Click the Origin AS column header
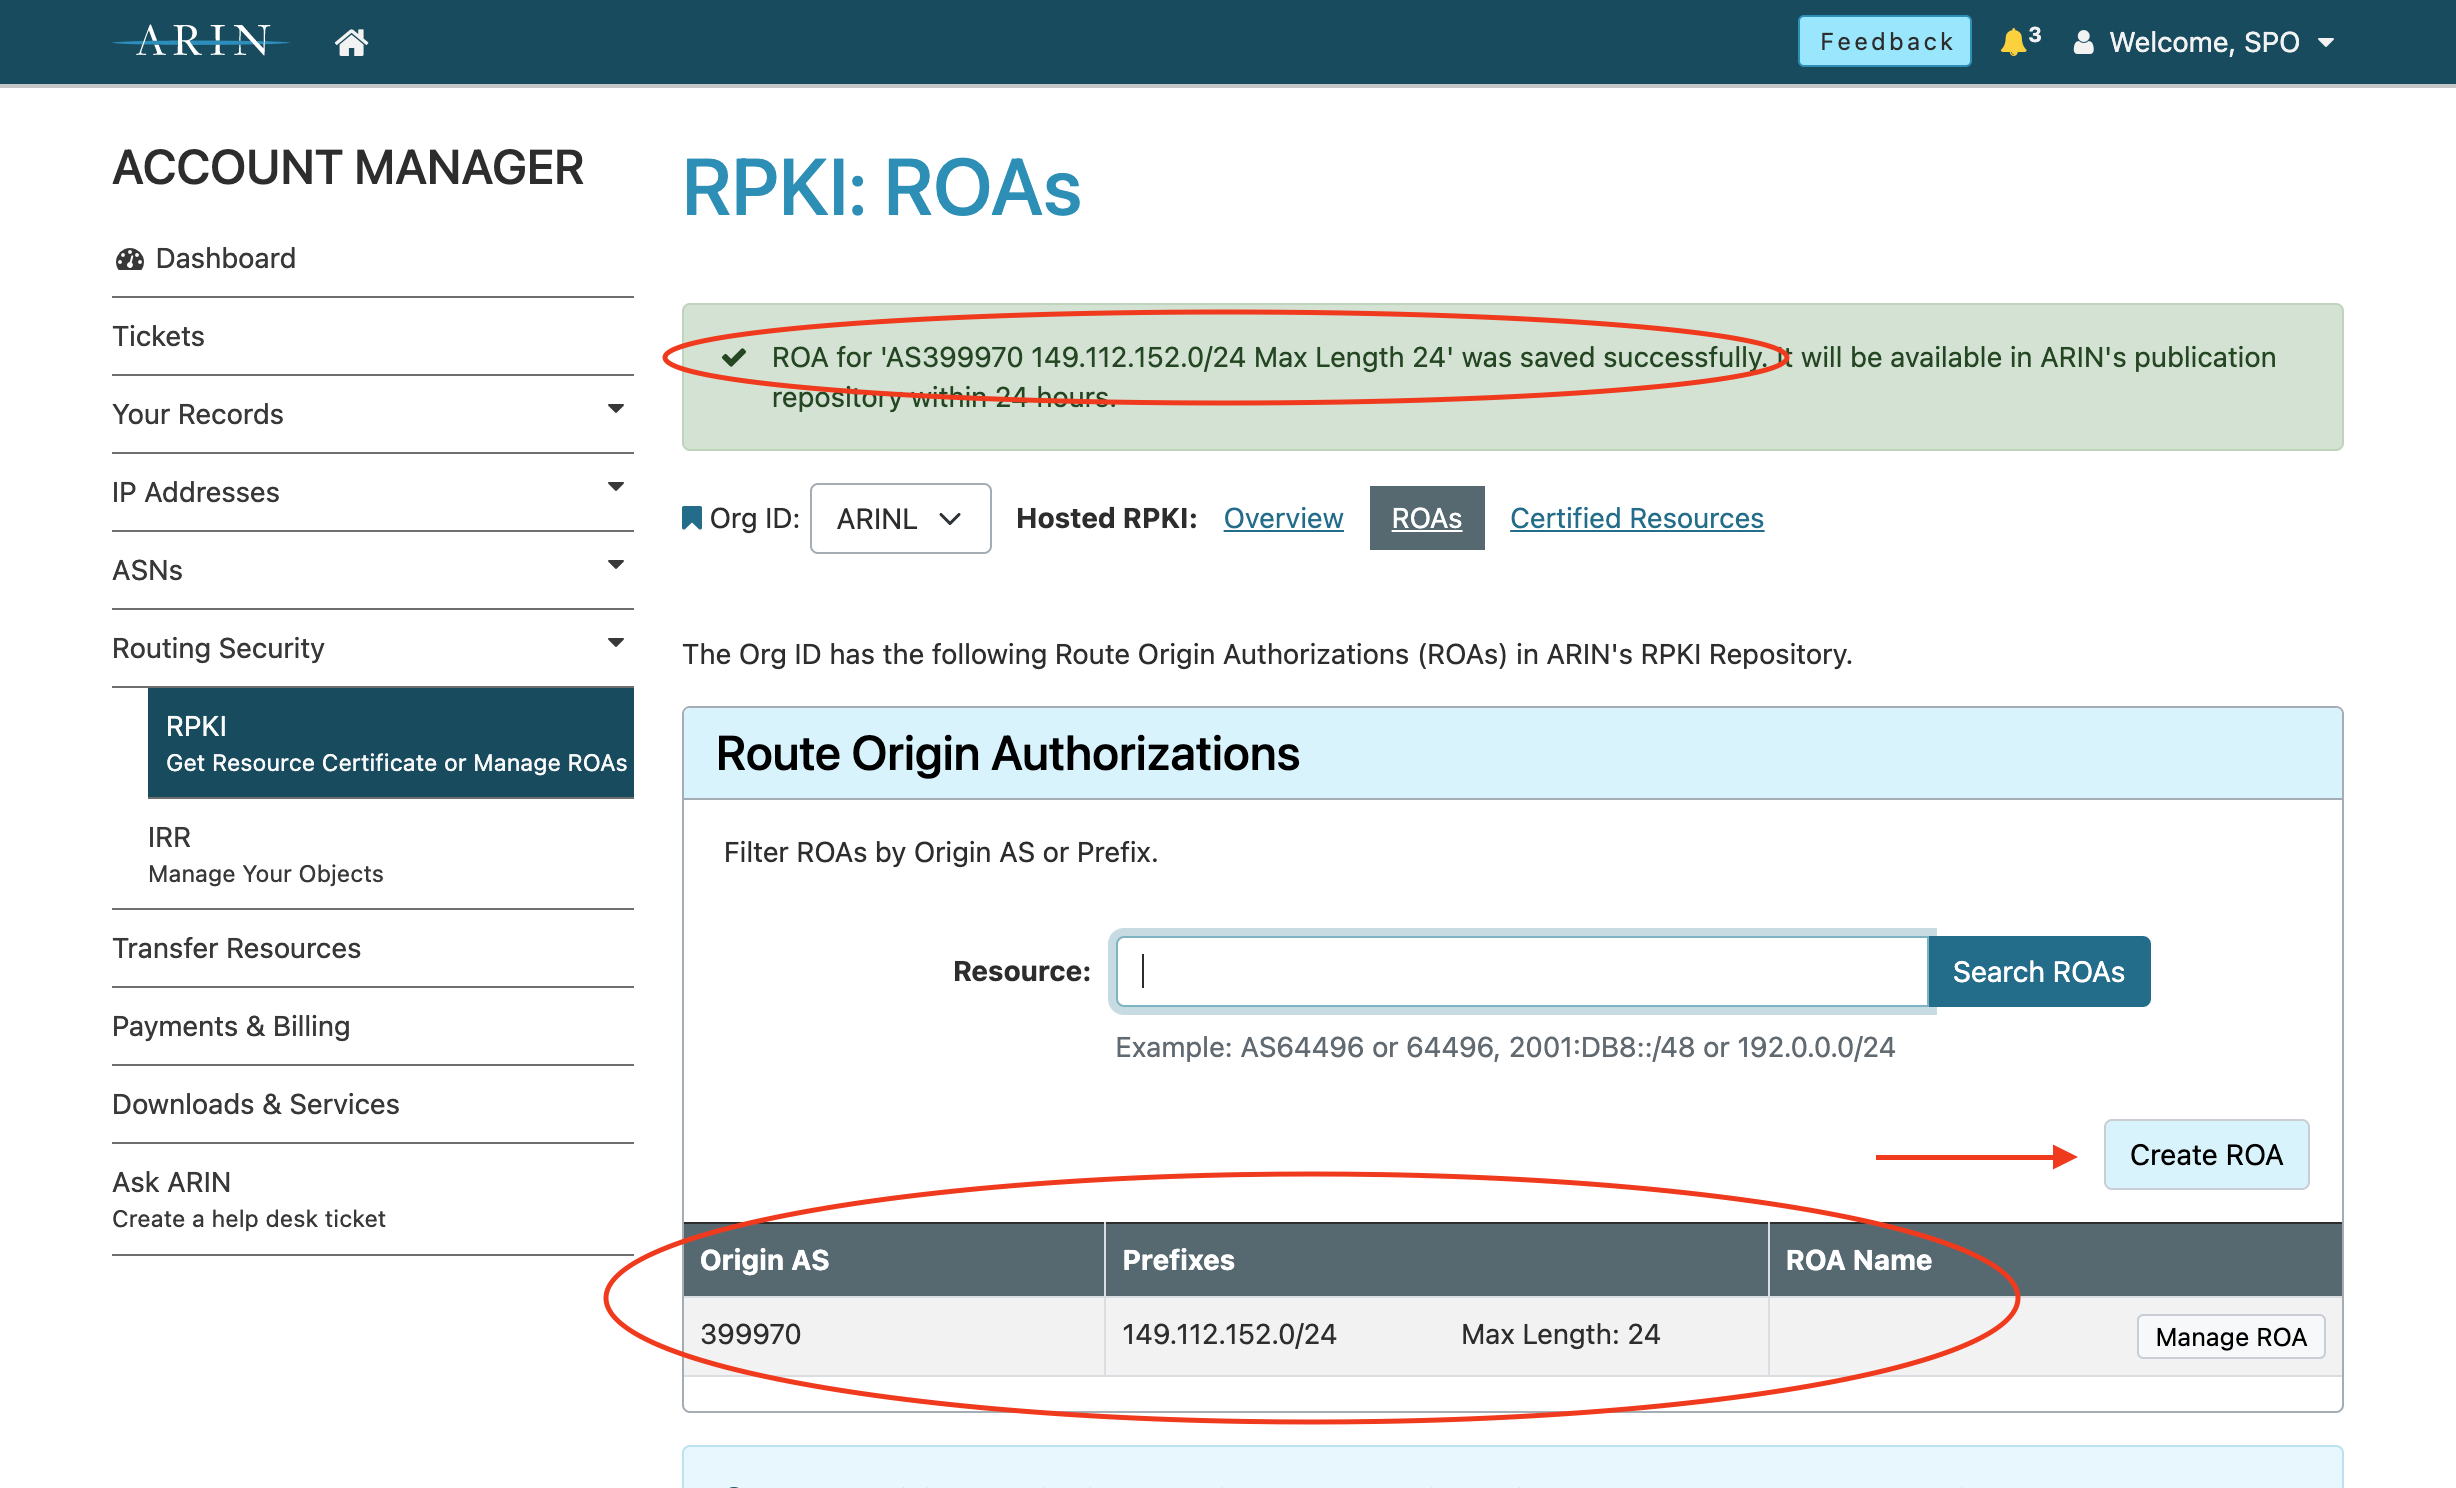Screen dimensions: 2456x1488 tap(894, 1260)
